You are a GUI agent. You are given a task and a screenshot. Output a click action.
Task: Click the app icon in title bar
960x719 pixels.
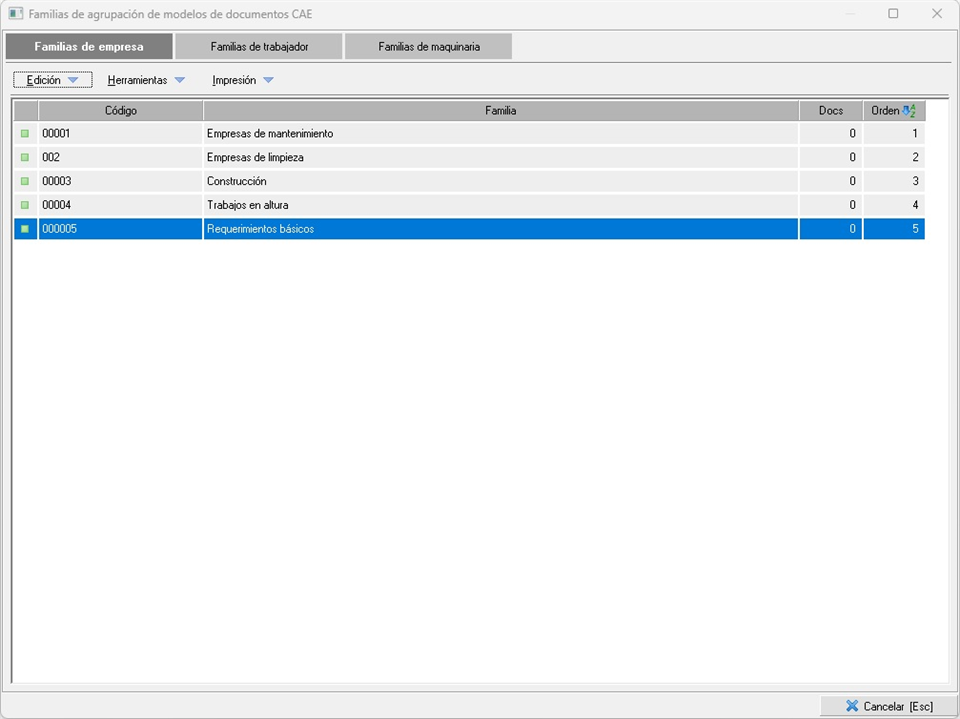(16, 14)
